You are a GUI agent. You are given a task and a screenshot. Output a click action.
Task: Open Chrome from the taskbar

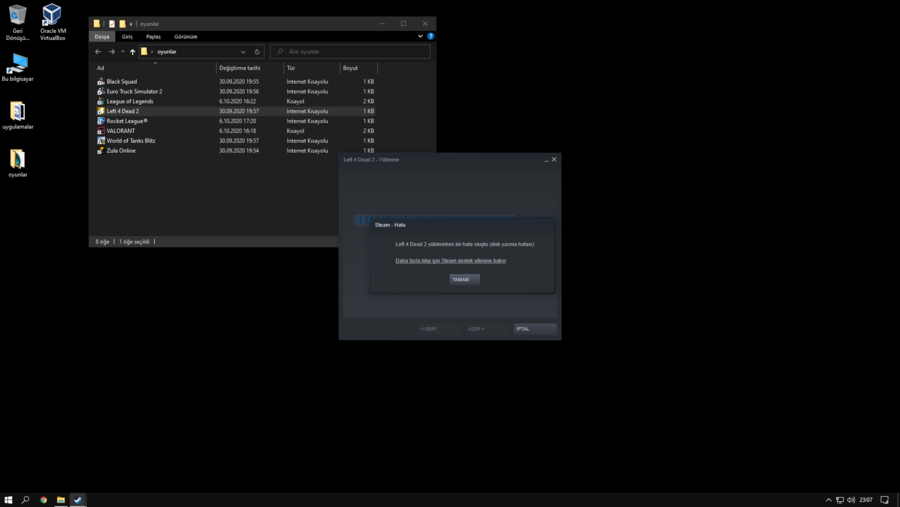pyautogui.click(x=43, y=500)
